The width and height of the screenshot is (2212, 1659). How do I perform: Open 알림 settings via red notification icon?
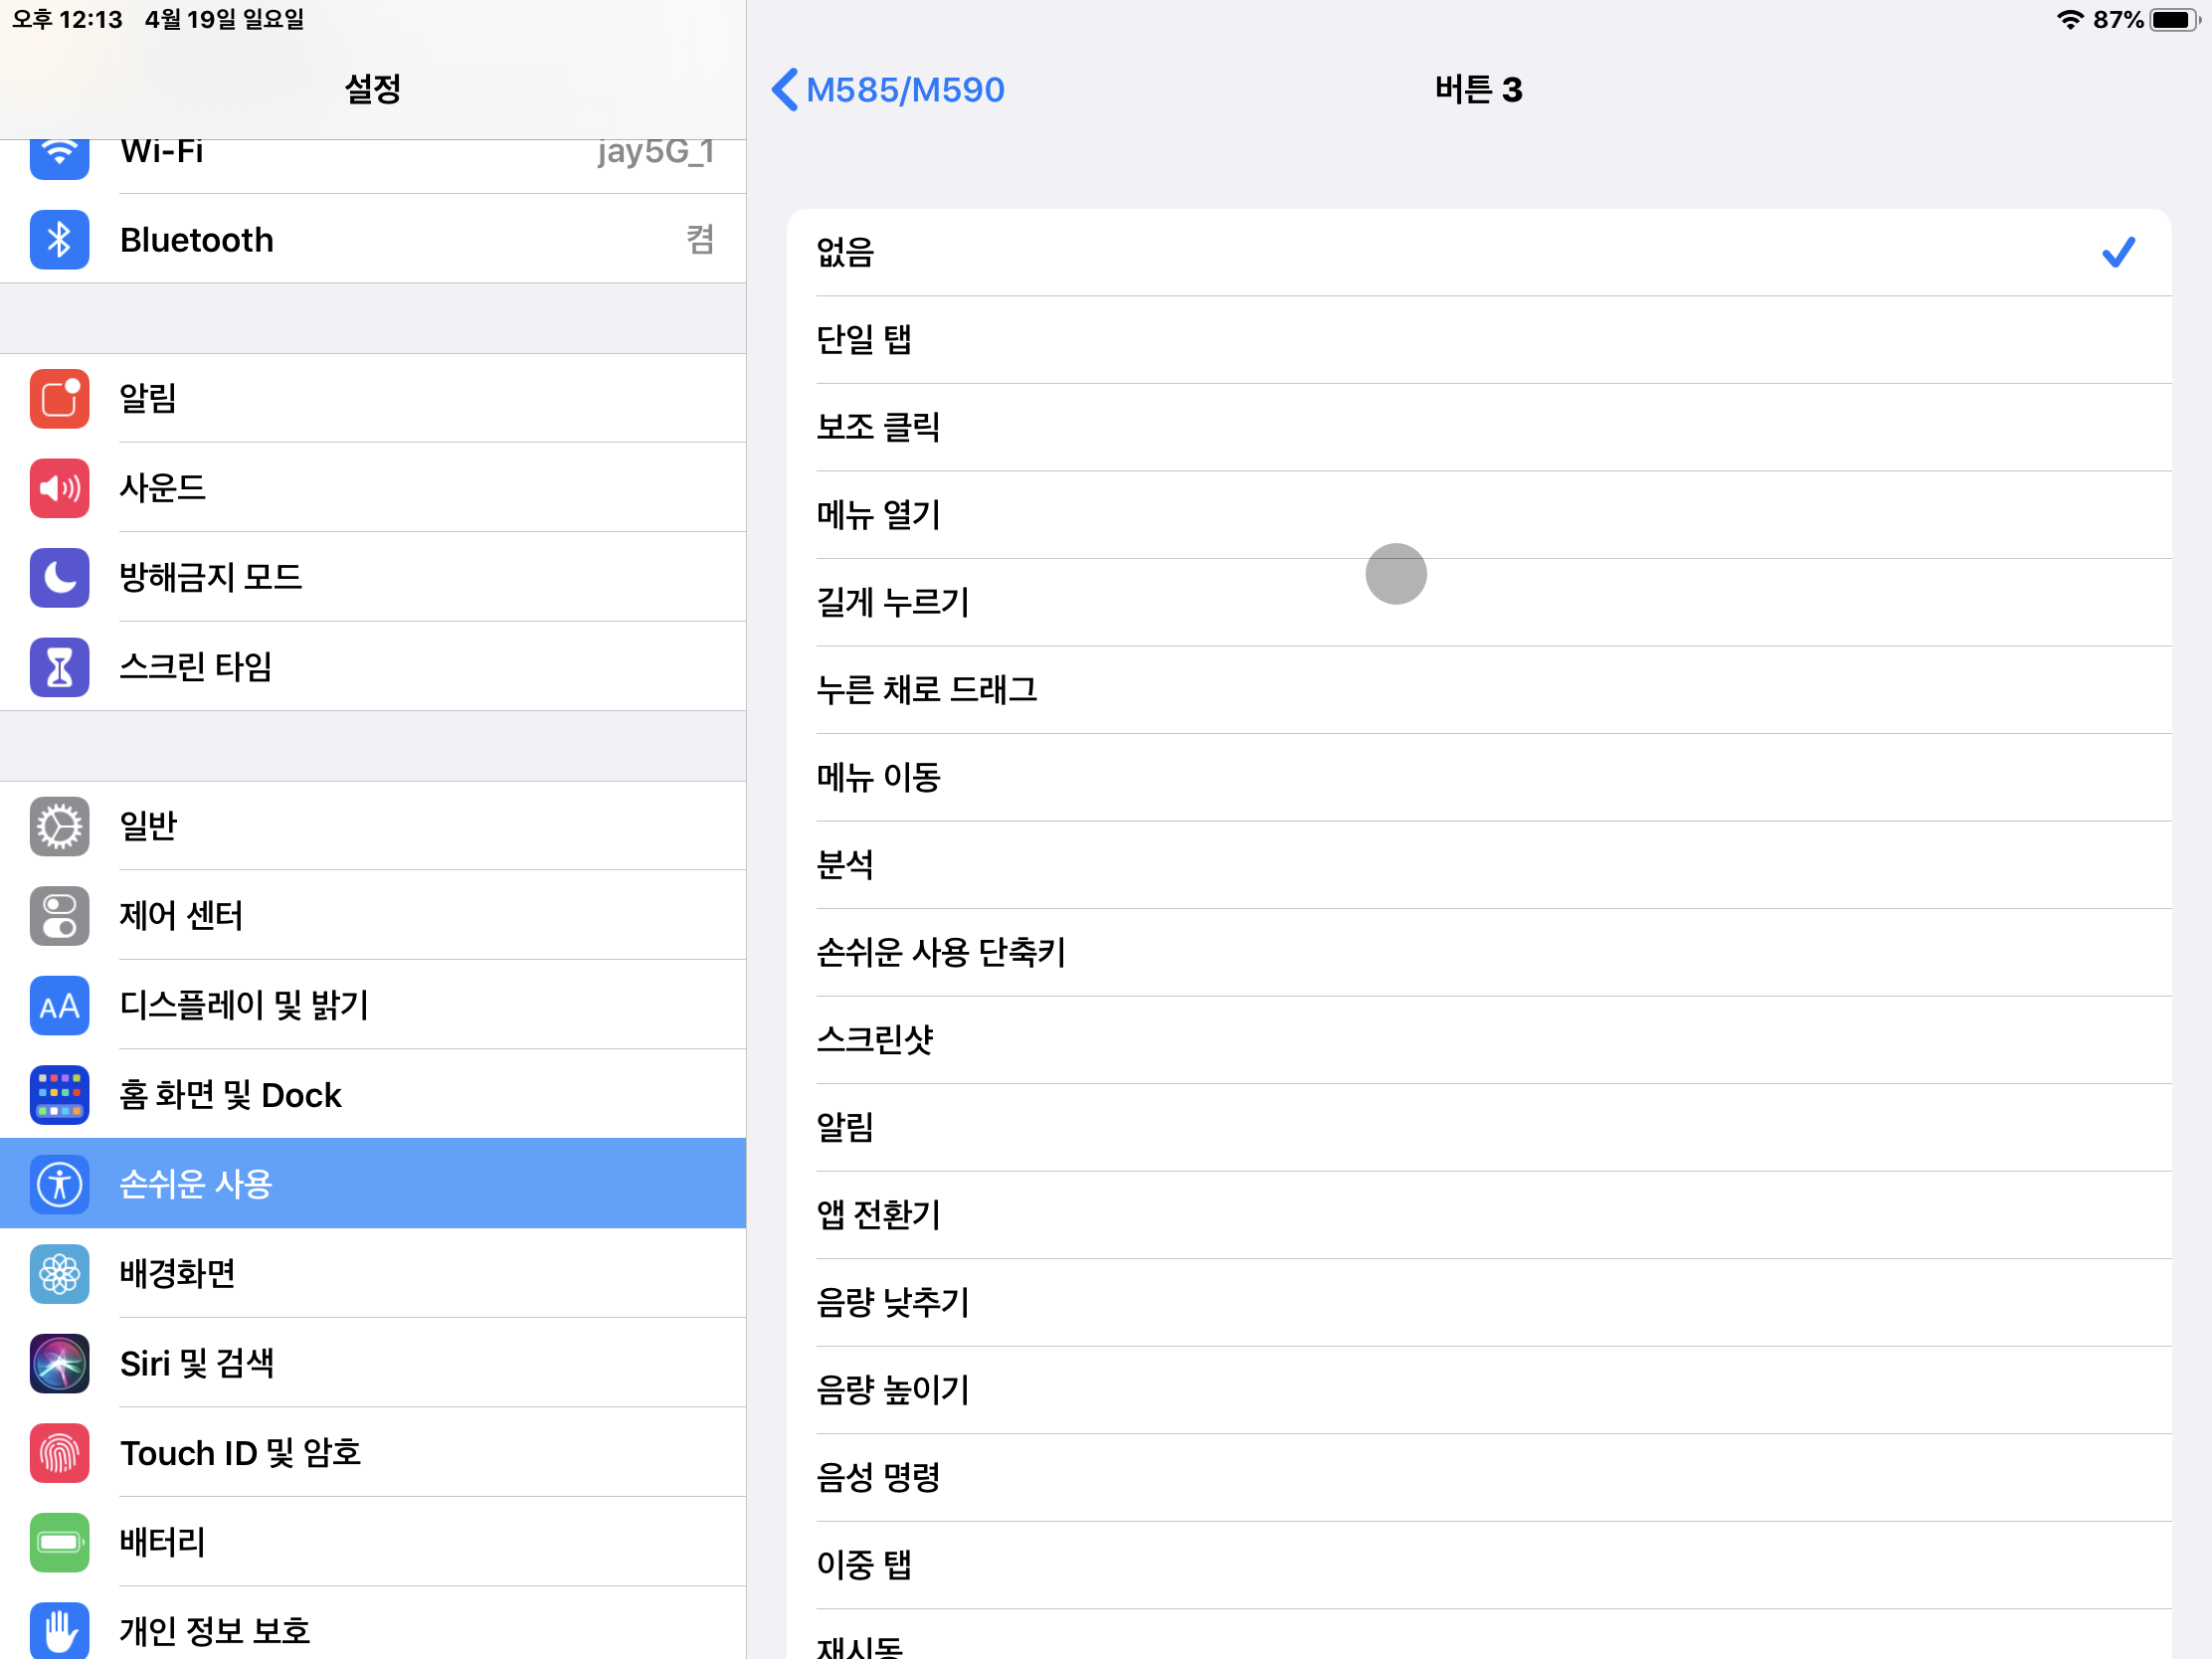click(x=59, y=398)
